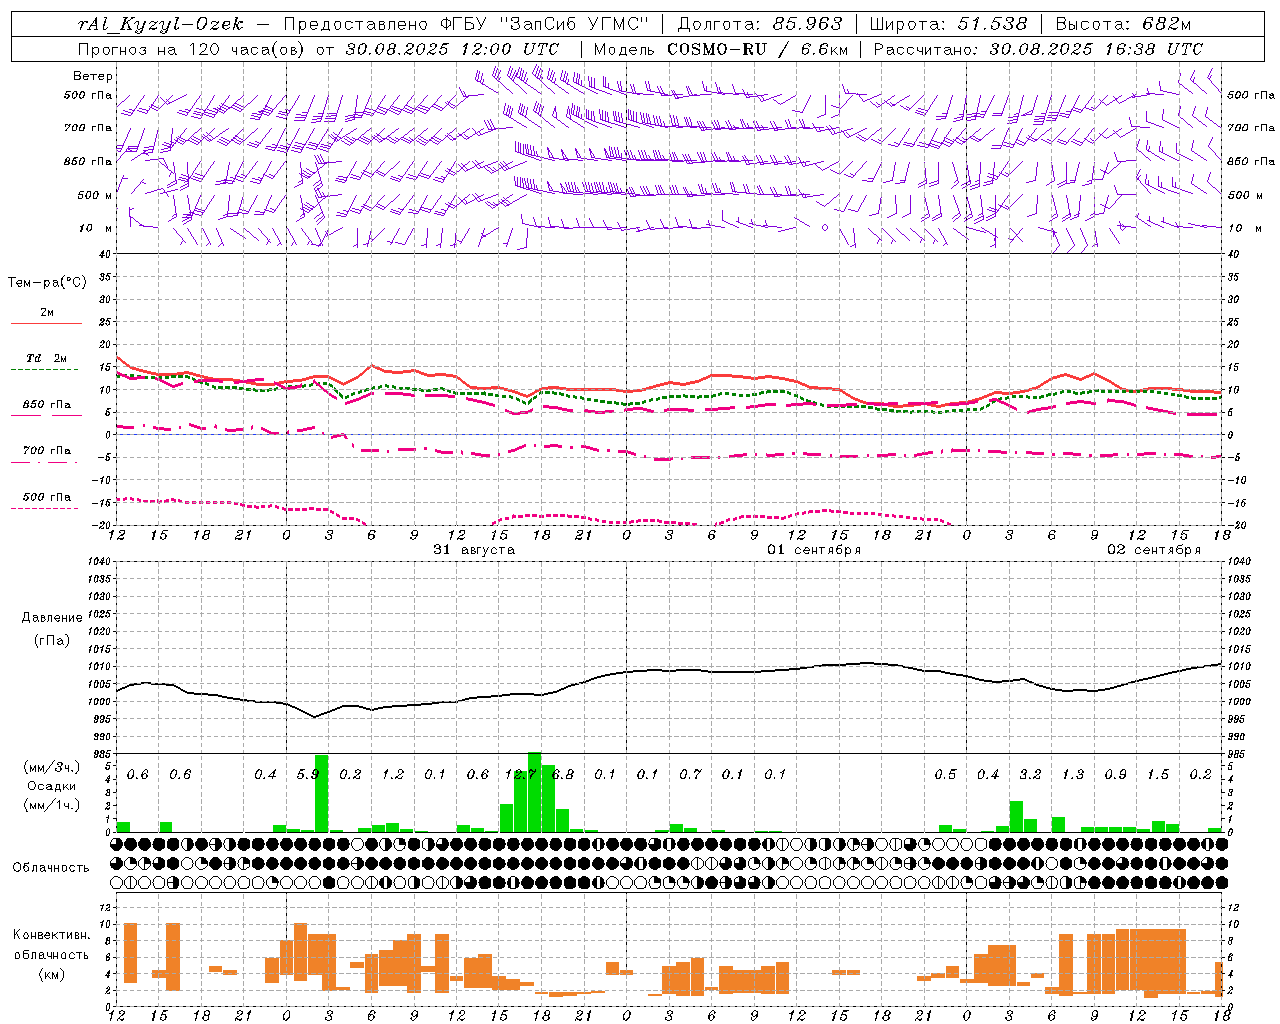The image size is (1280, 1024).
Task: Click the 6.8 precipitation total
Action: click(x=563, y=774)
